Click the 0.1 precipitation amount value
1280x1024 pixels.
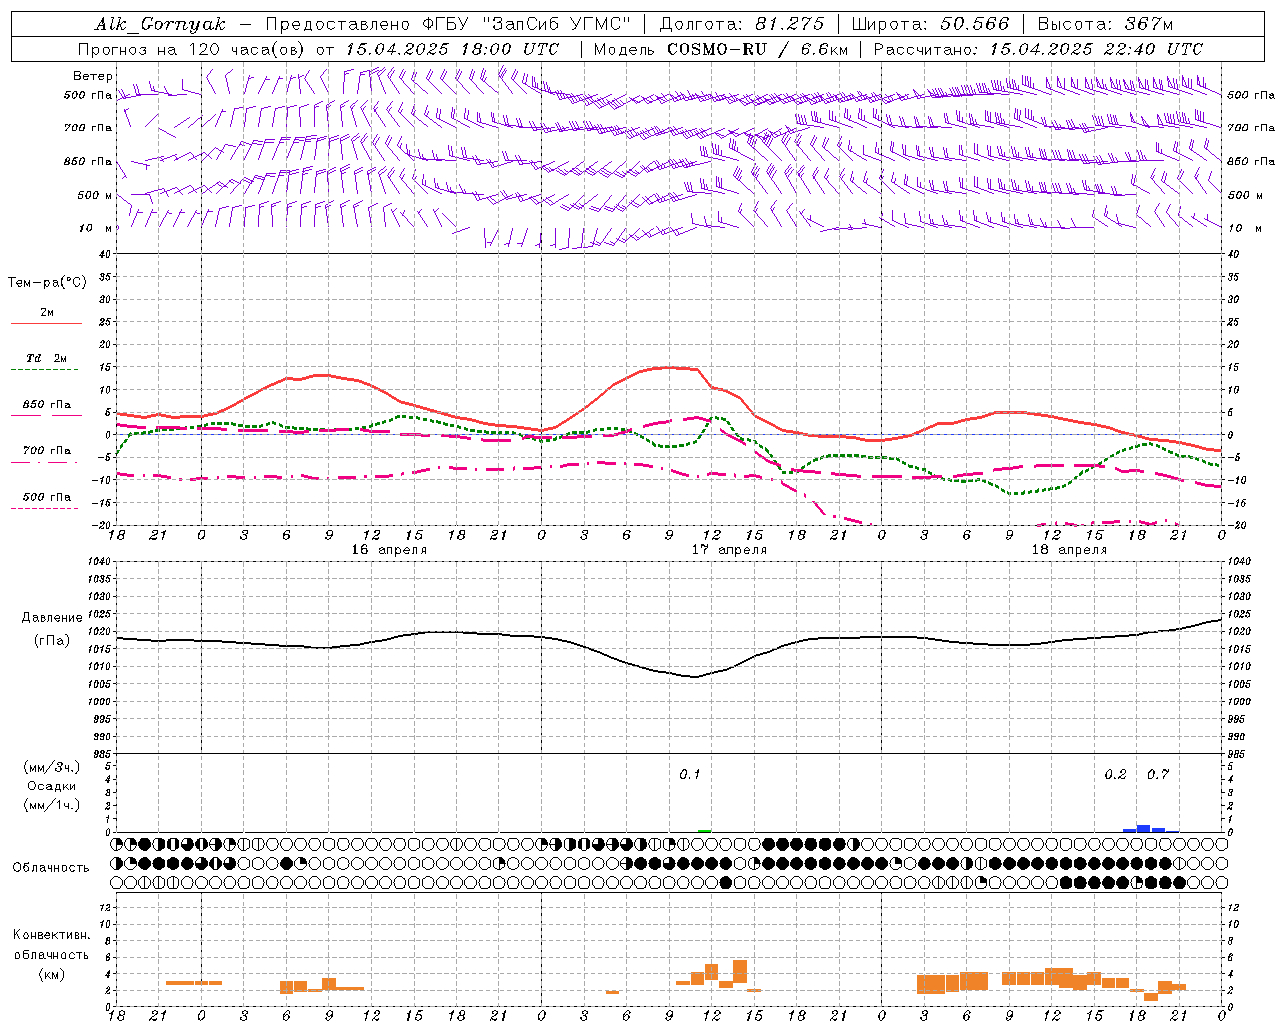[x=690, y=774]
